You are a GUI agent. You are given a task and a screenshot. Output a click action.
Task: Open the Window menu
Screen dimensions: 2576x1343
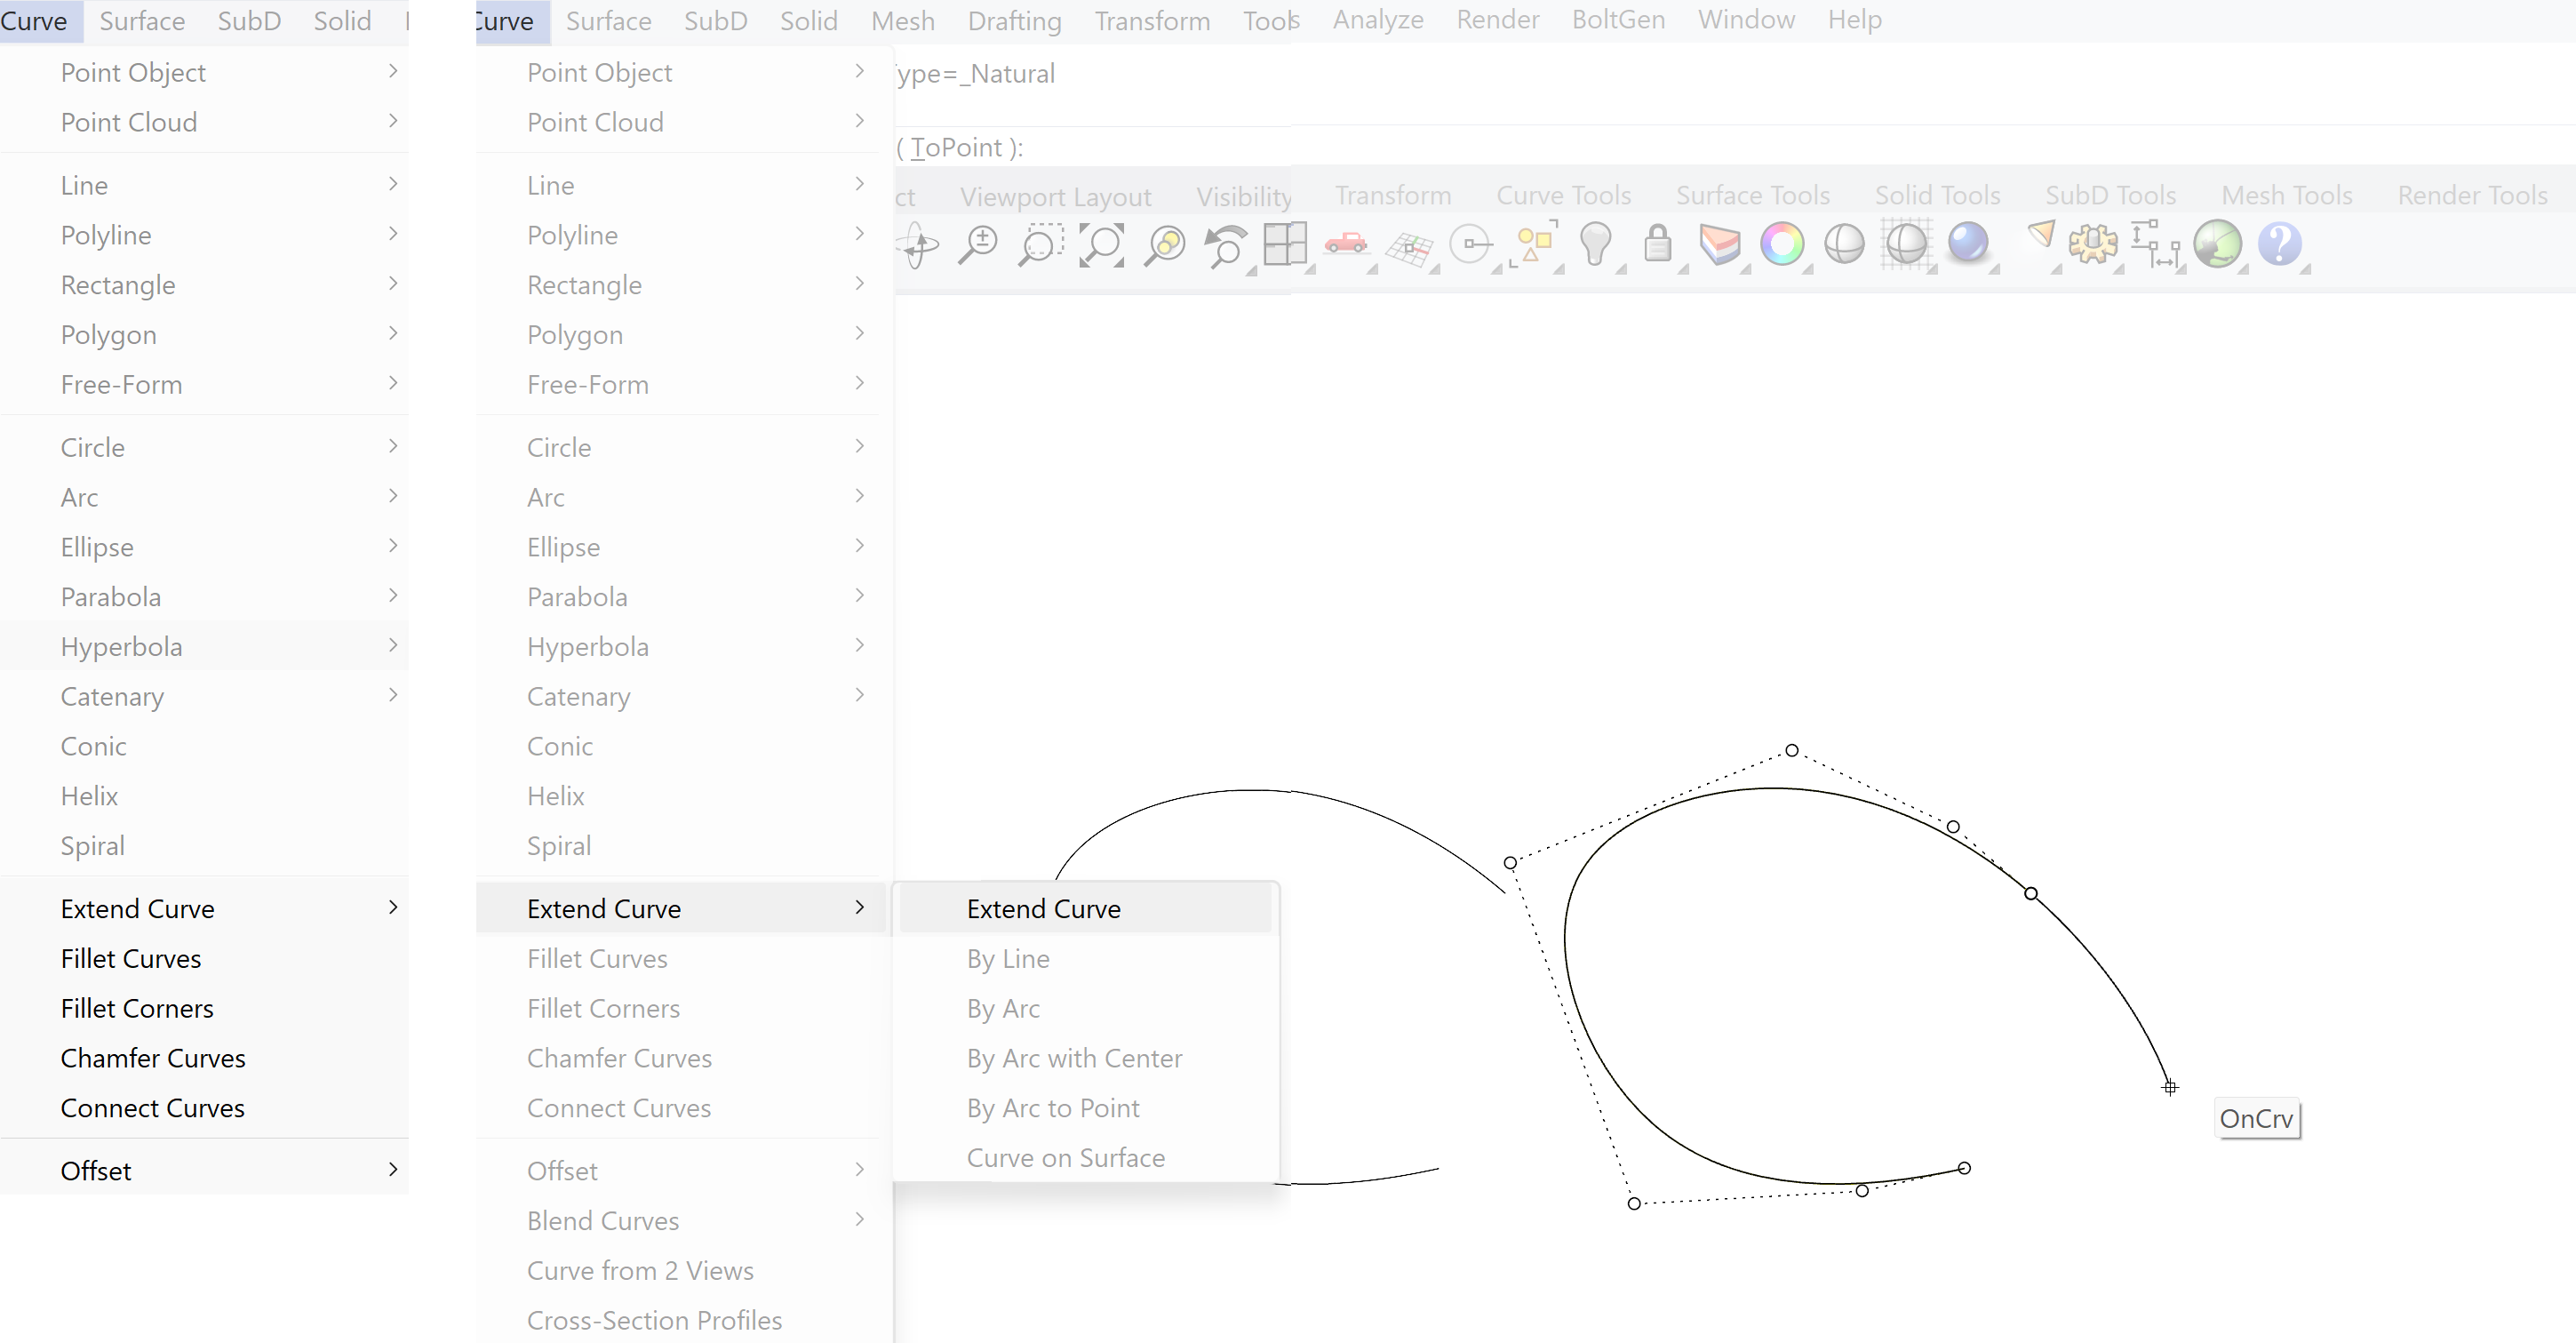pyautogui.click(x=1746, y=20)
